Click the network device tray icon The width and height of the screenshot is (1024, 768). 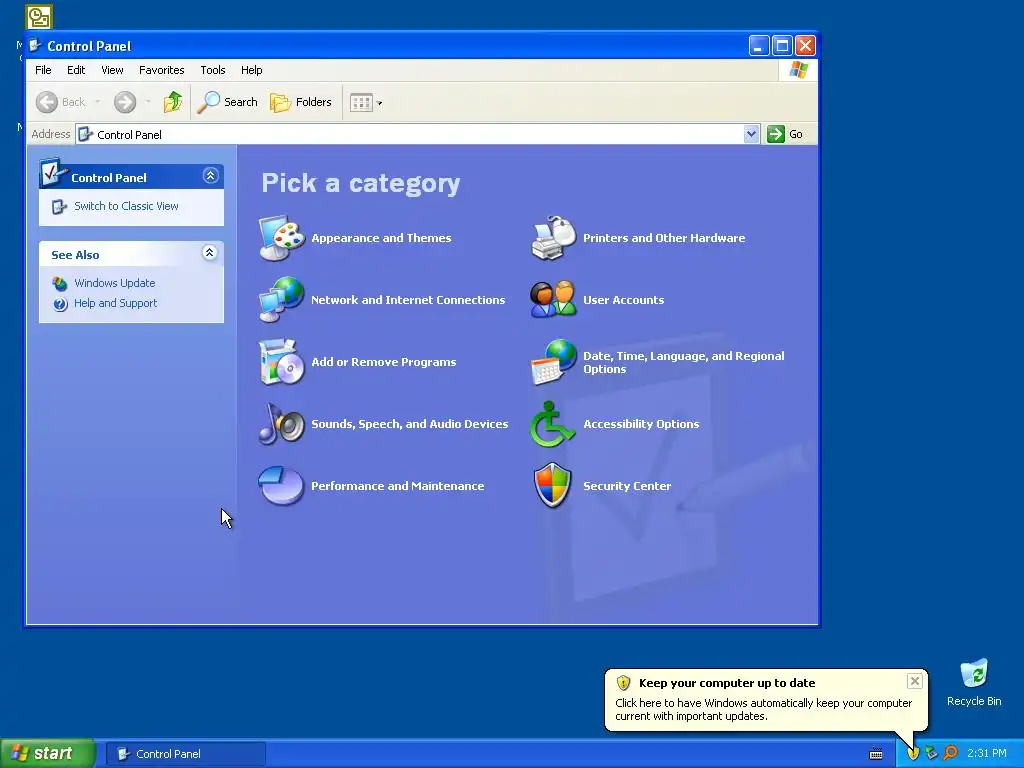coord(932,754)
